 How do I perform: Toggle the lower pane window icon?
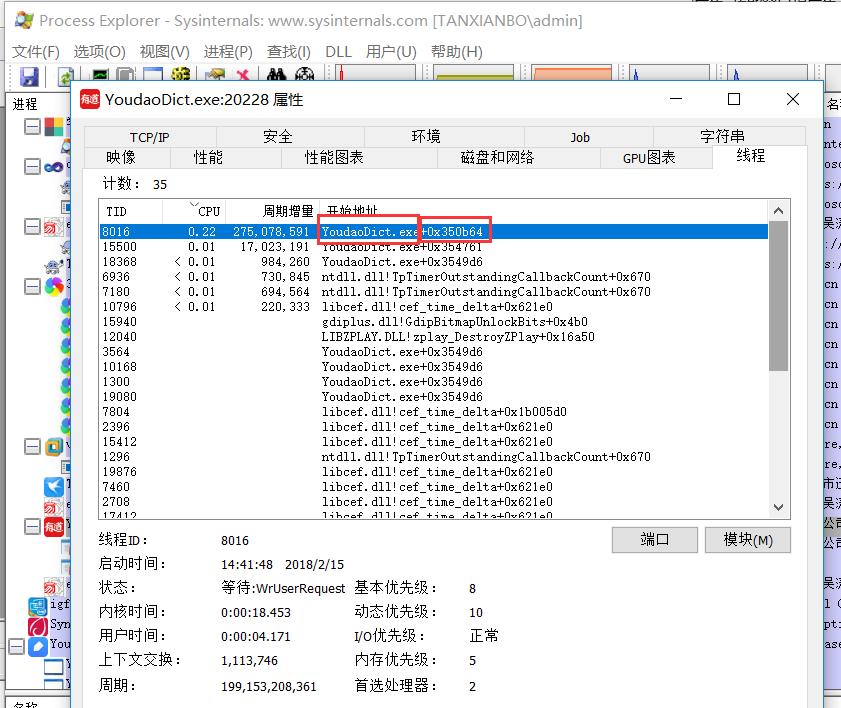[152, 75]
